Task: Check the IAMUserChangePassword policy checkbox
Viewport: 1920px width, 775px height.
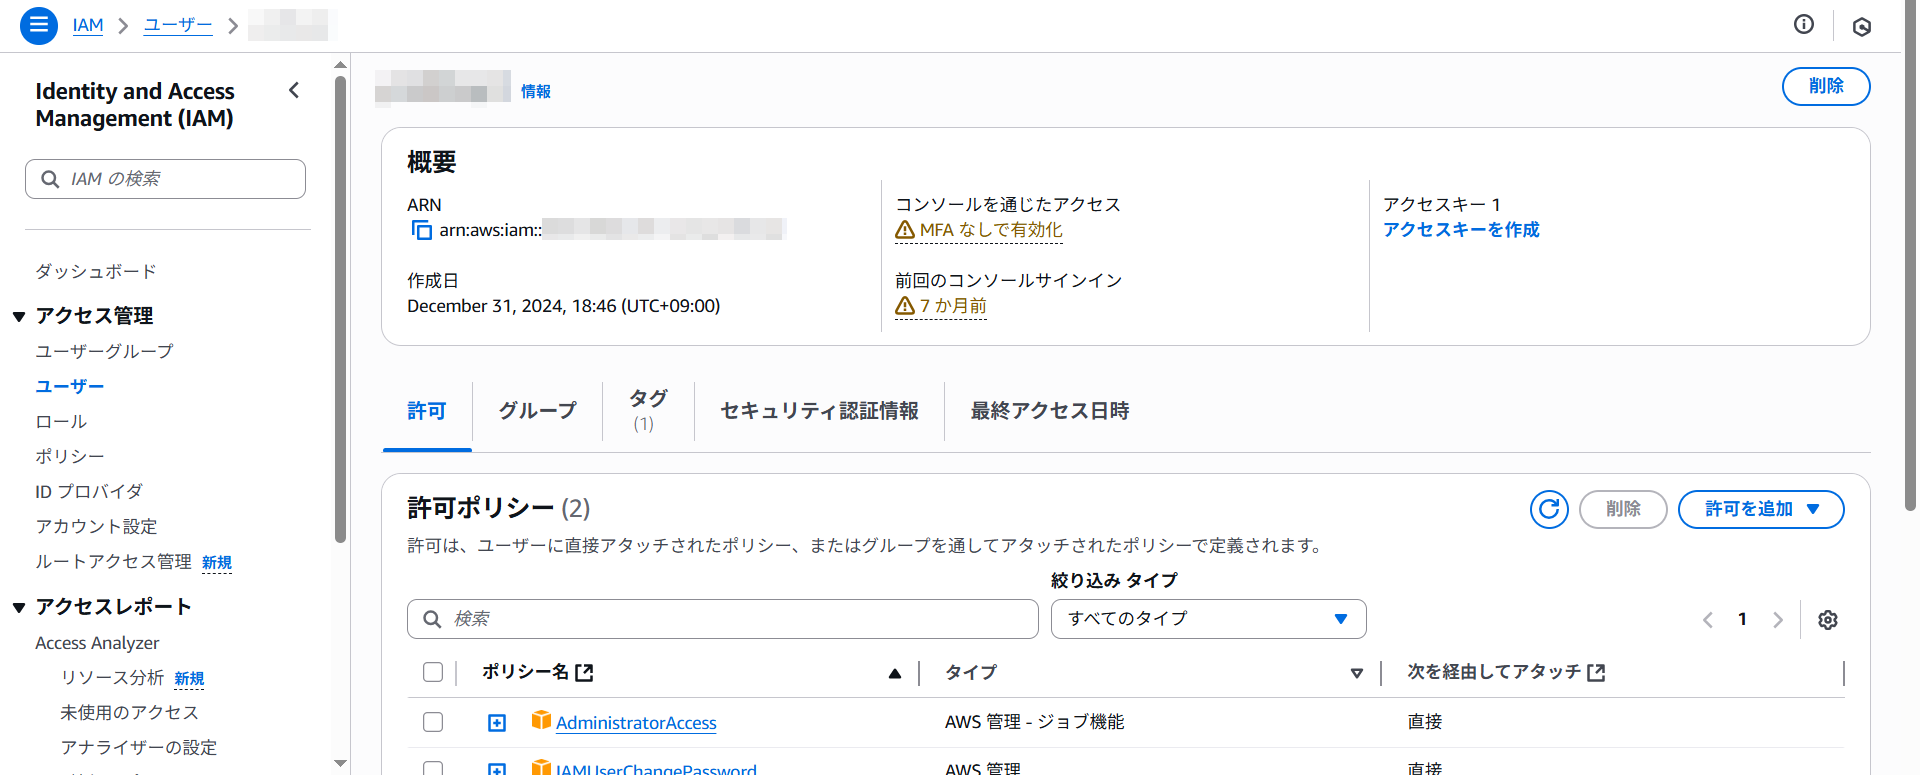Action: point(433,768)
